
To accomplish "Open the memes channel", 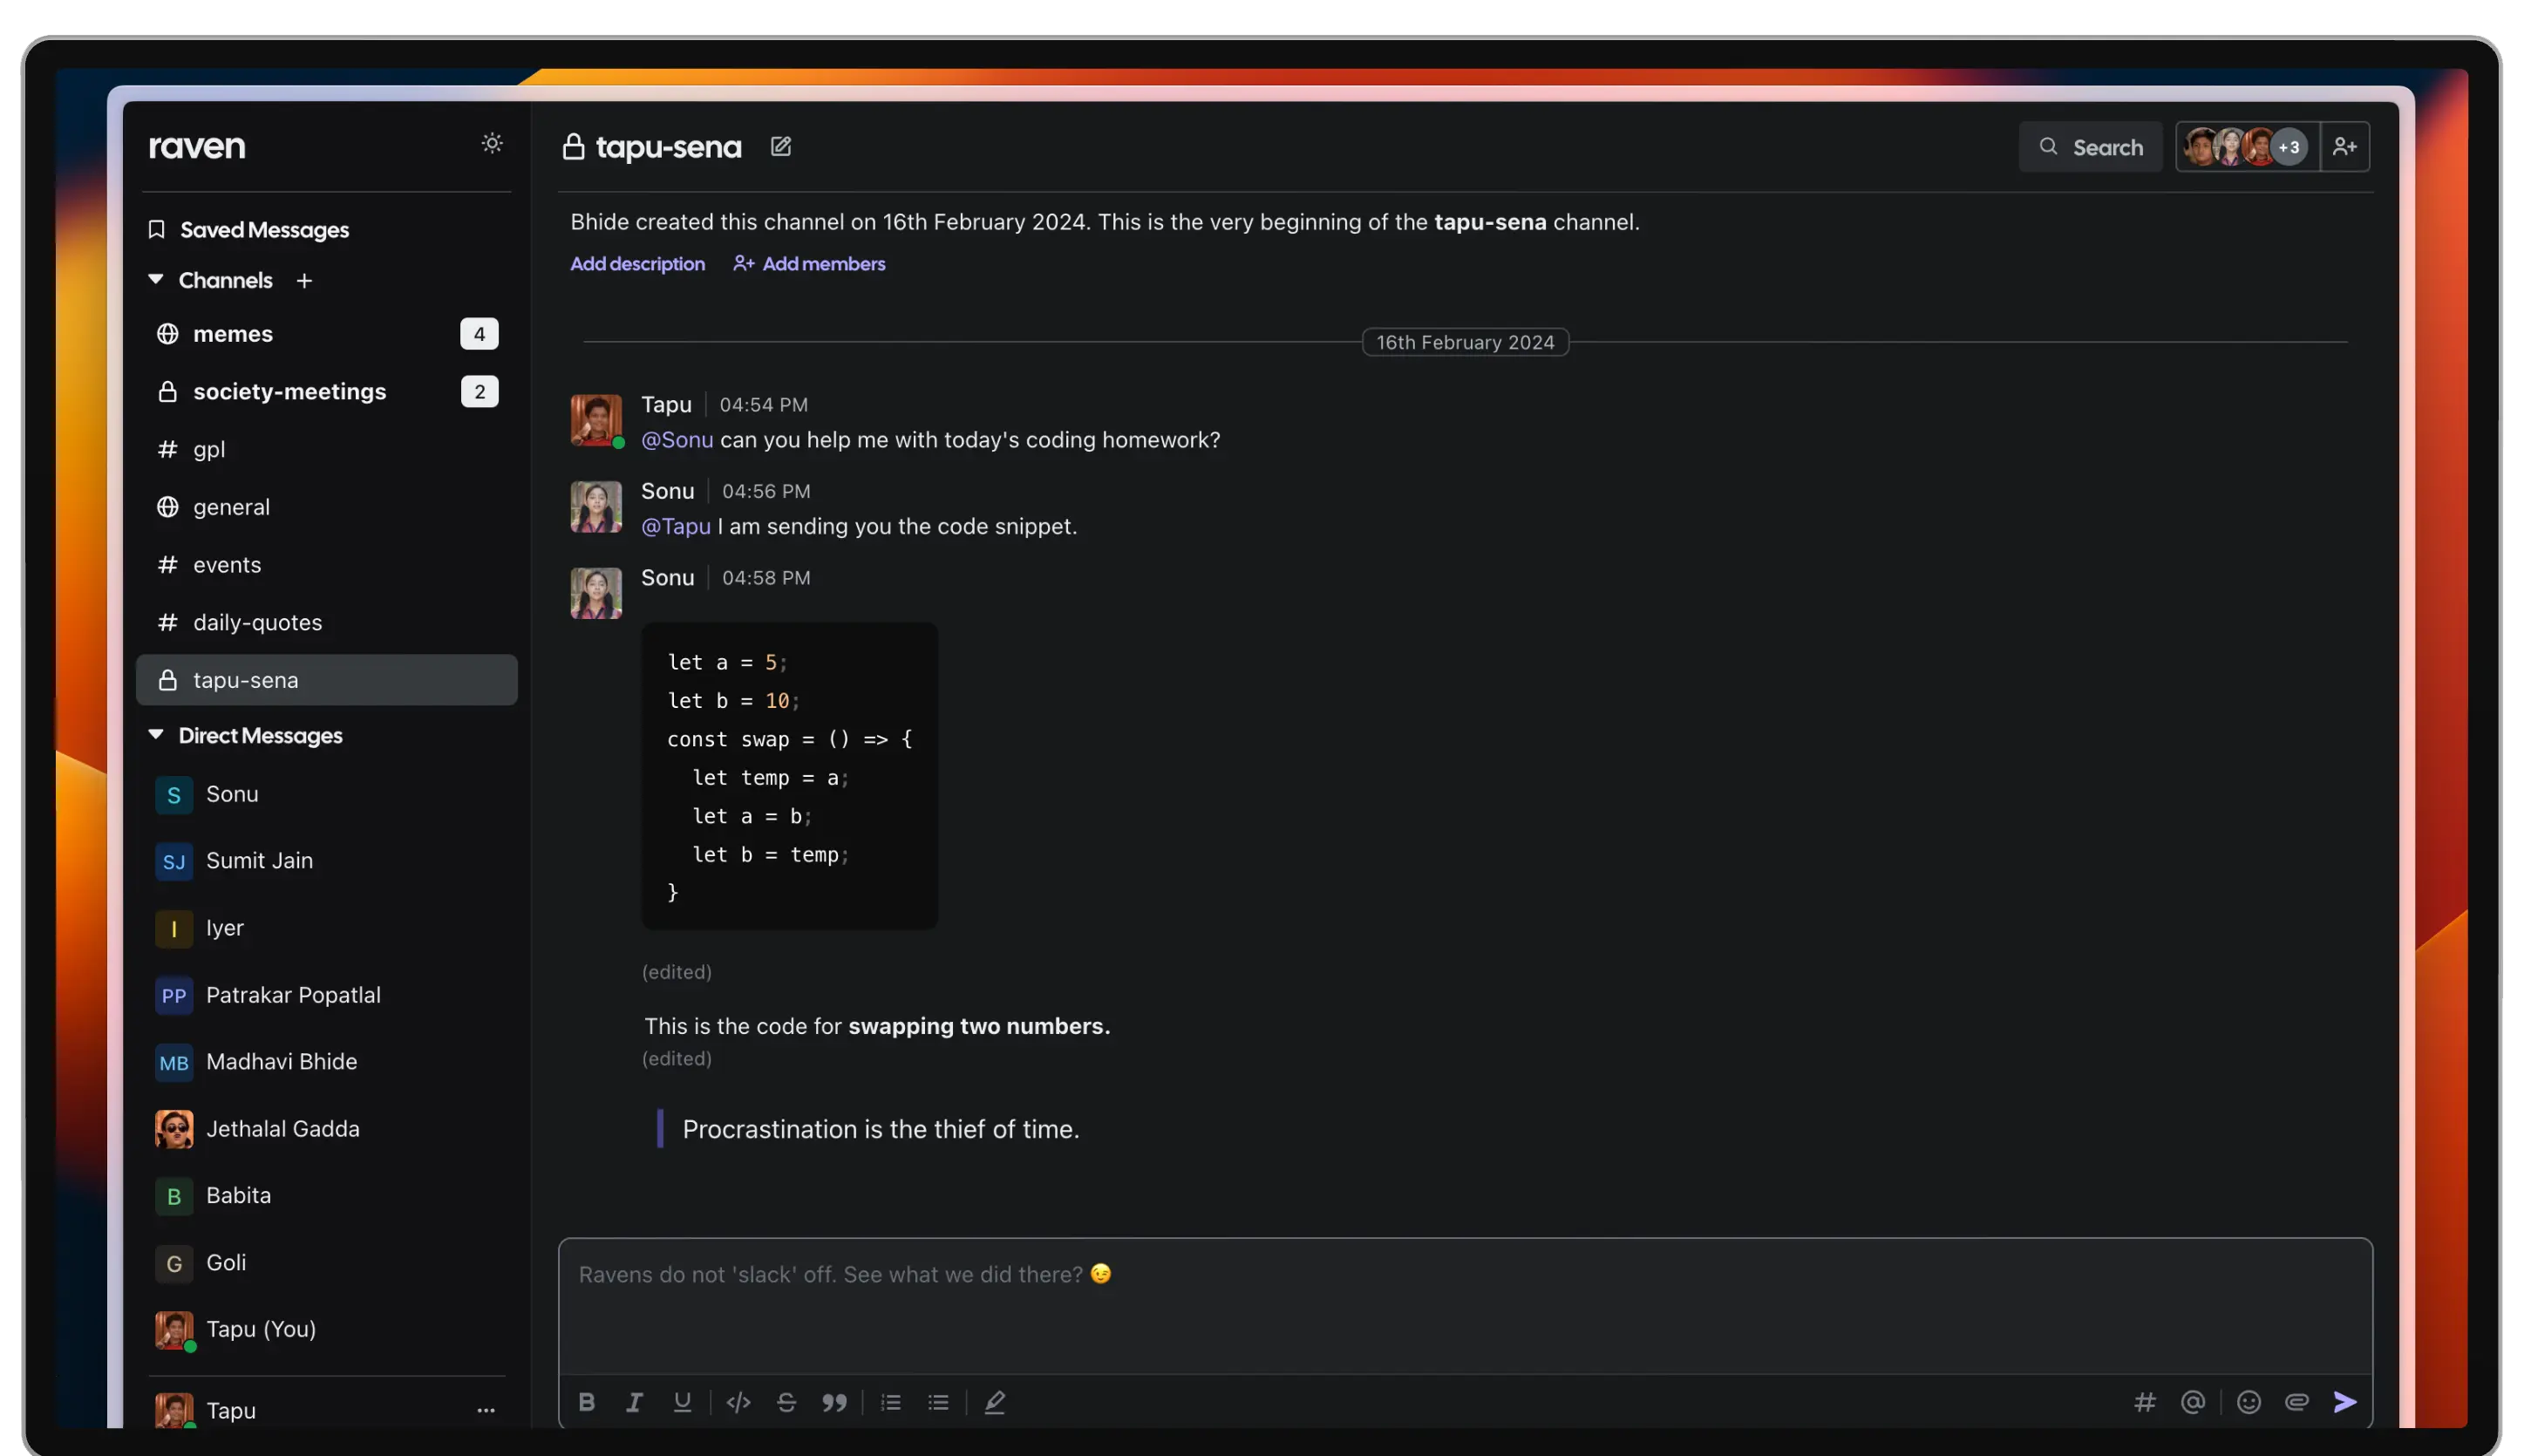I will pyautogui.click(x=233, y=334).
